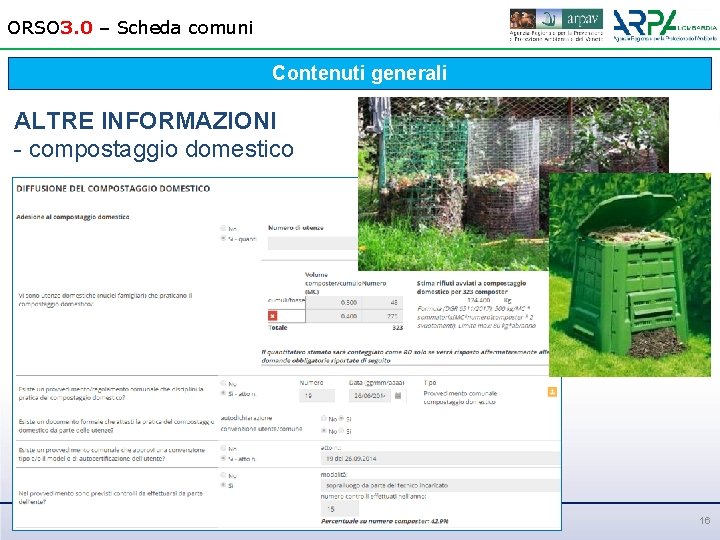Click the modalità field 'sopralluogo da parte del tecnico incaricato'
The width and height of the screenshot is (720, 540).
pyautogui.click(x=440, y=485)
